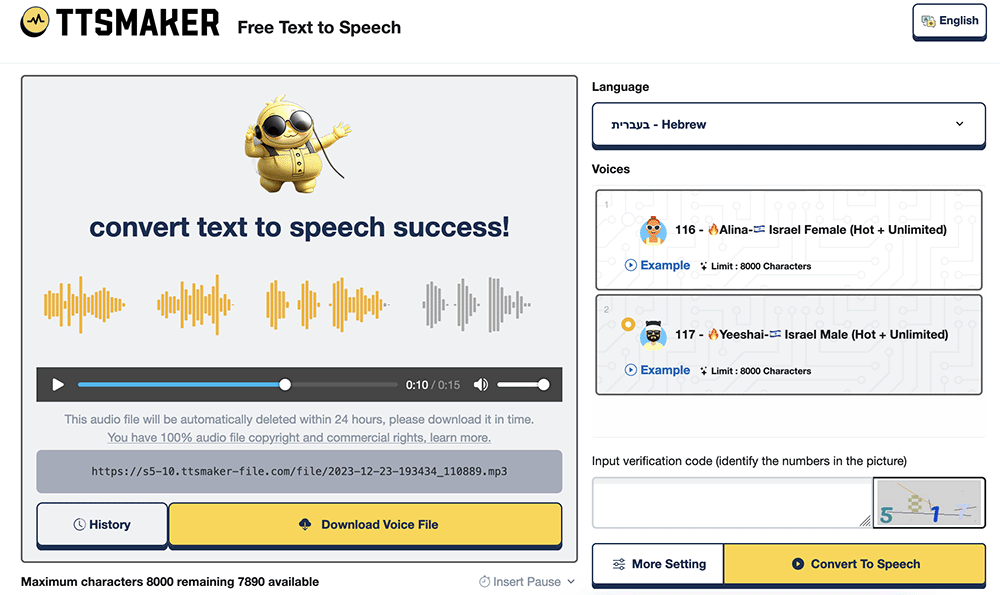
Task: Click the sunglasses mascot image
Action: click(297, 145)
